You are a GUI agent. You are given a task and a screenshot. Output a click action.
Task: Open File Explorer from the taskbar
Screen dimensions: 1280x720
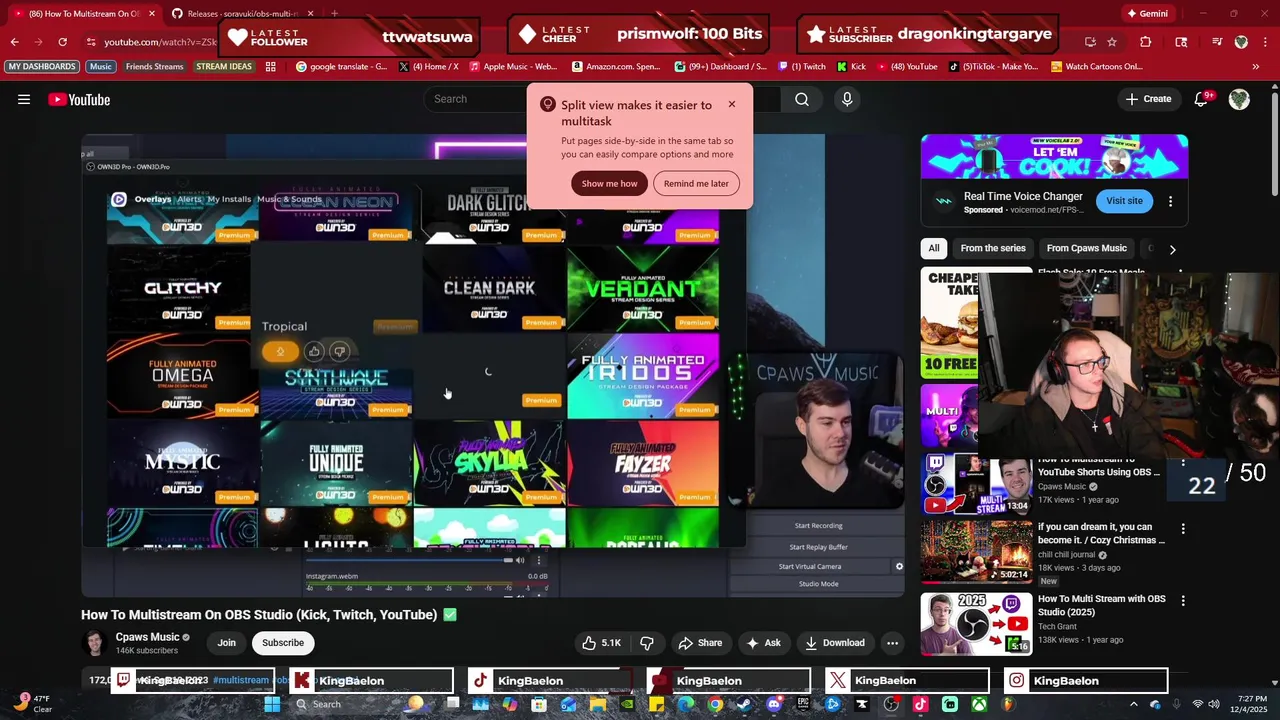(x=598, y=704)
